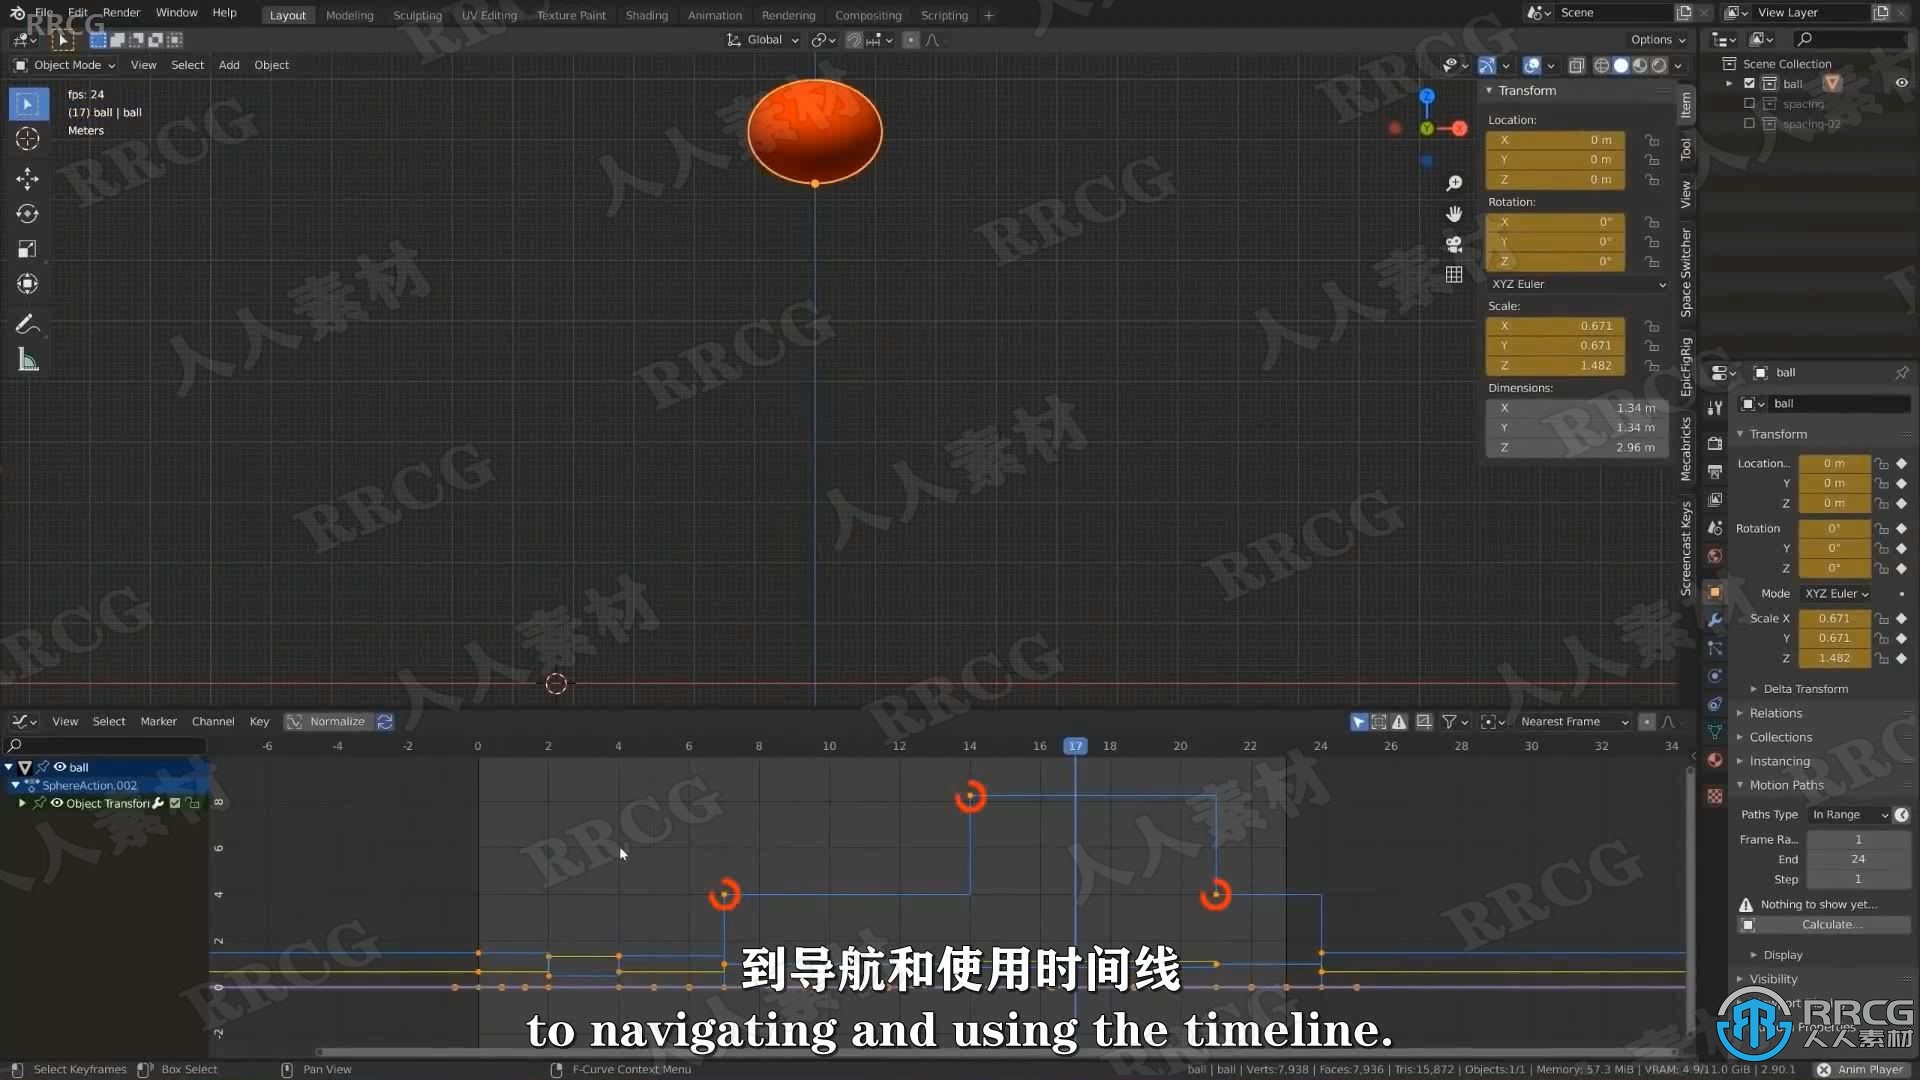The height and width of the screenshot is (1080, 1920).
Task: Open the Object menu in header
Action: point(270,63)
